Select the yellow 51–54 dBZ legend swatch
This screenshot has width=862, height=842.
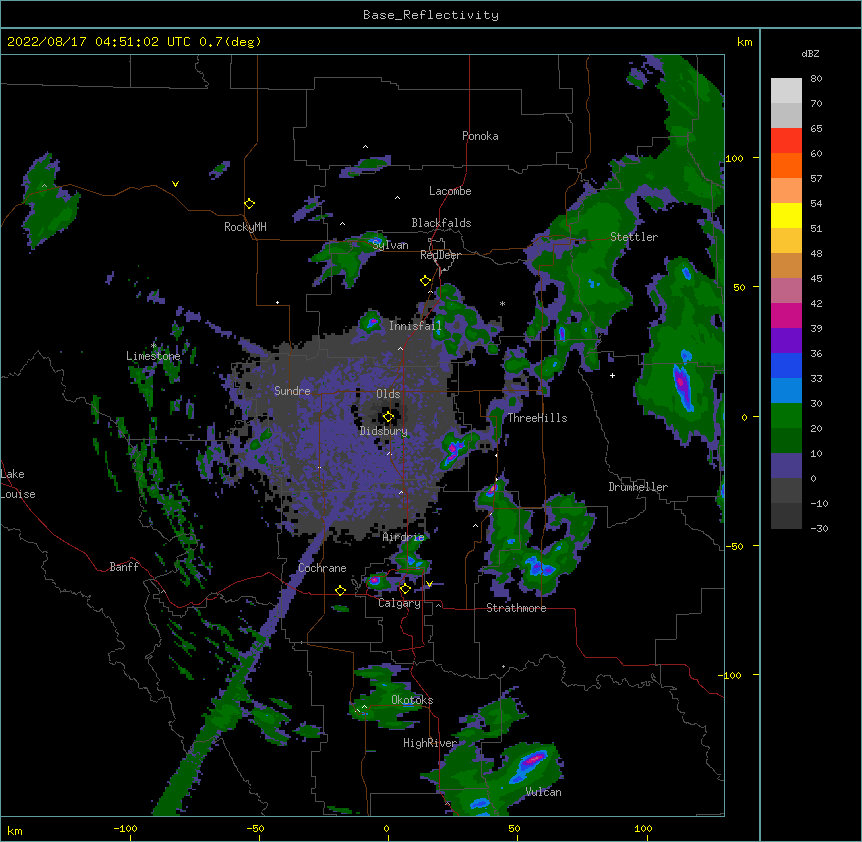click(786, 216)
